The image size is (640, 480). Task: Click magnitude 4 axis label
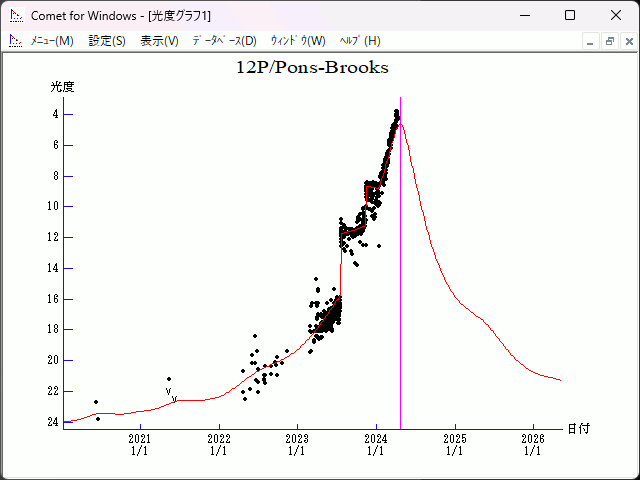click(56, 114)
